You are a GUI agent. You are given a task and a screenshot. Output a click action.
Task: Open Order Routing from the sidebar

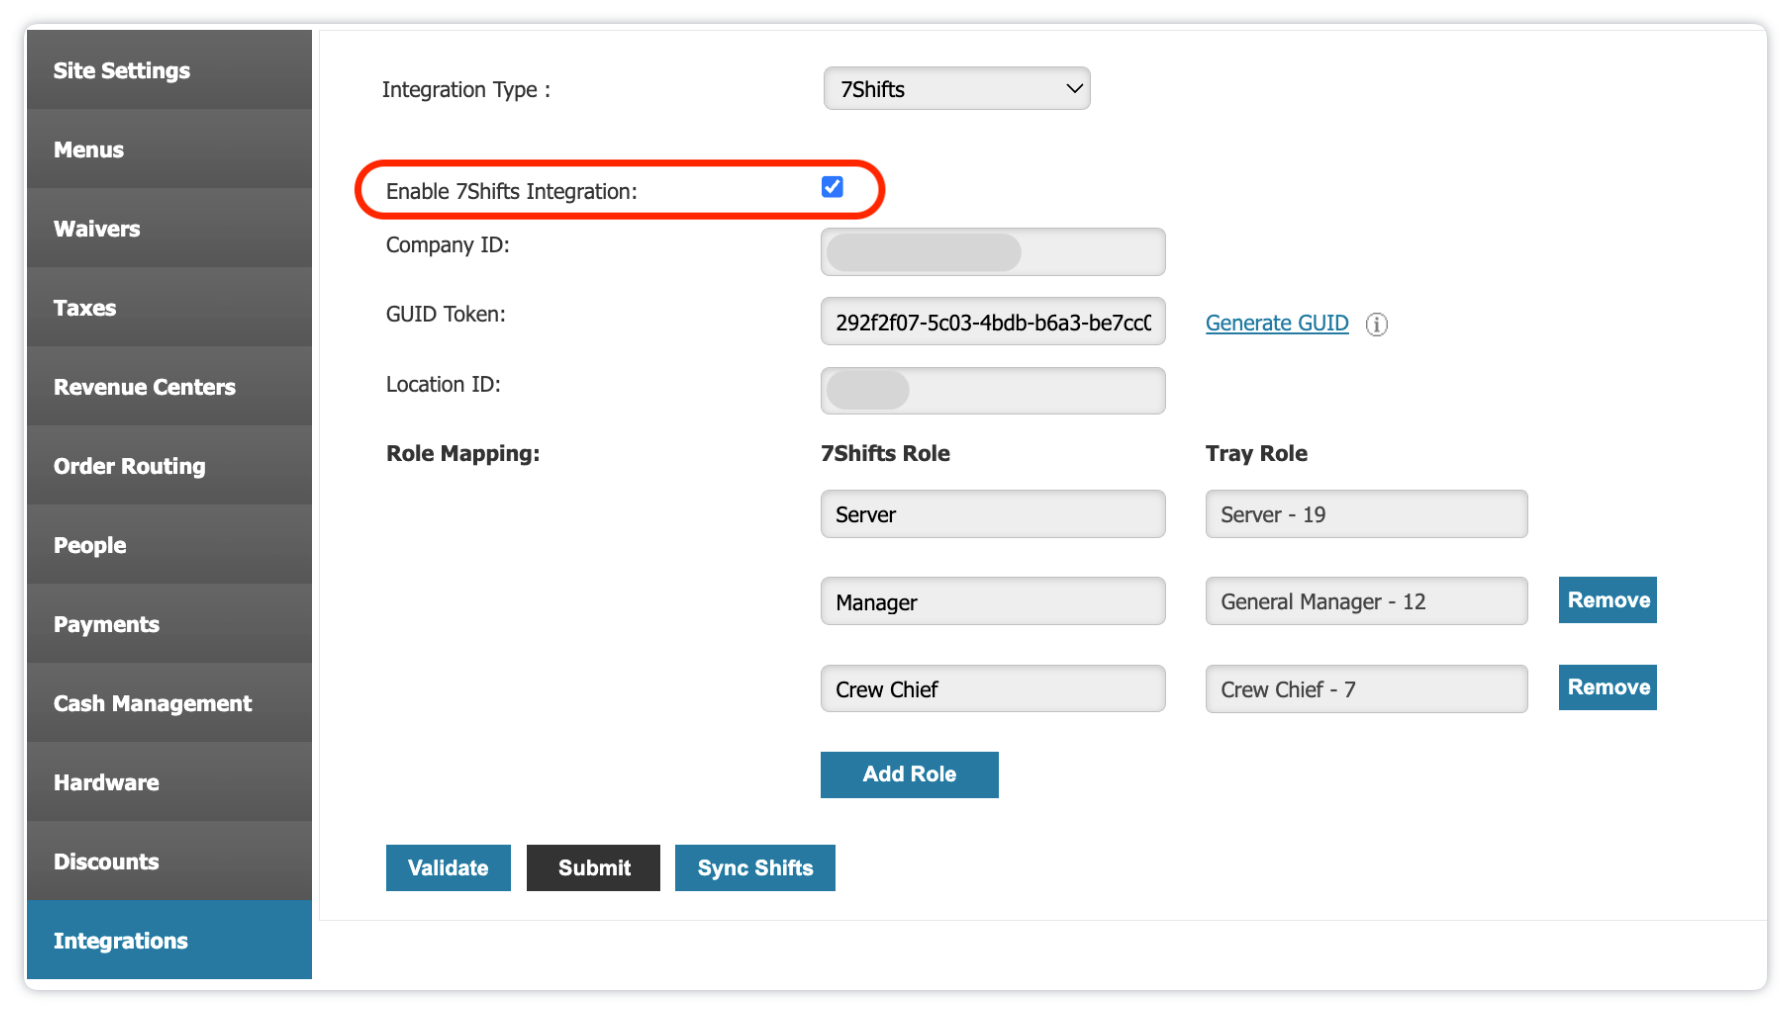pos(169,465)
